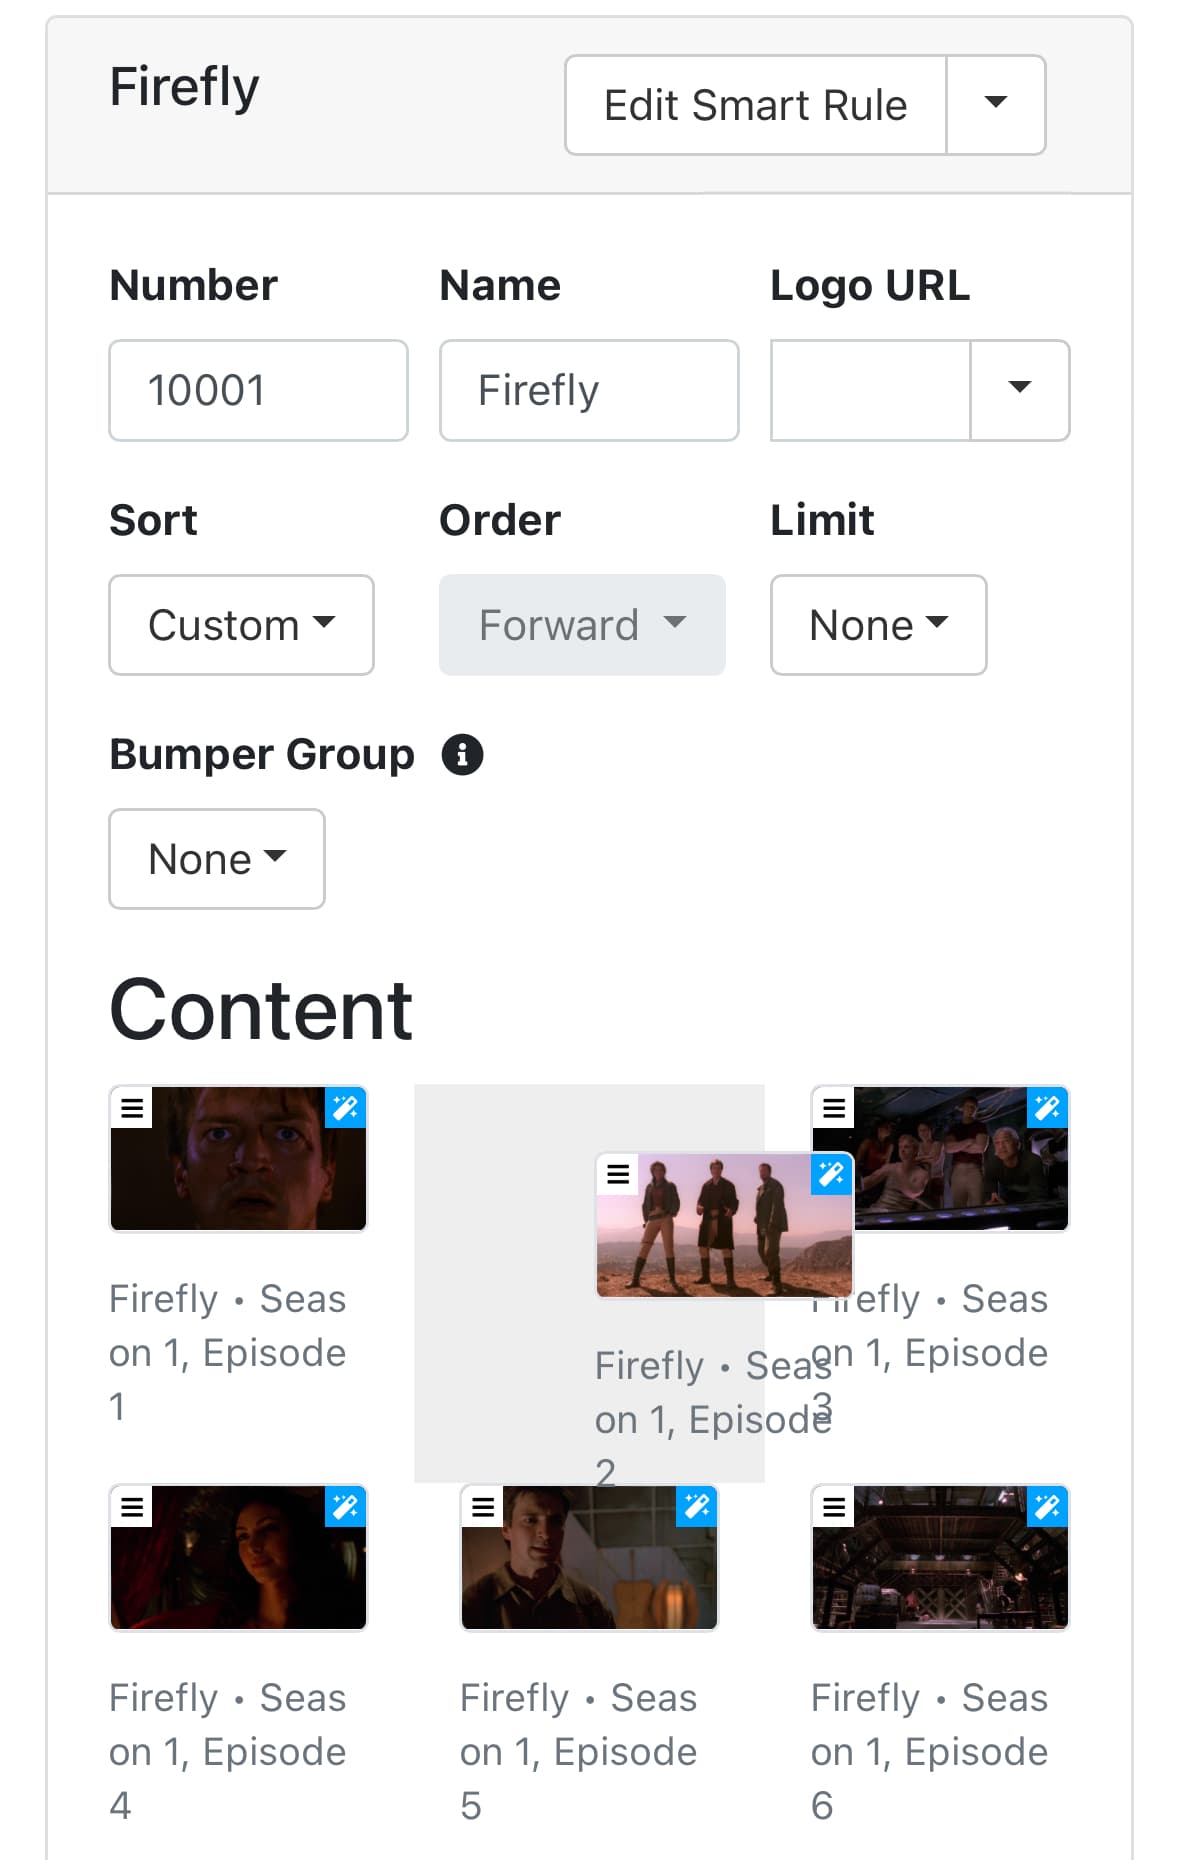This screenshot has width=1179, height=1860.
Task: Click the drag handle on Episode 1 thumbnail
Action: coord(132,1108)
